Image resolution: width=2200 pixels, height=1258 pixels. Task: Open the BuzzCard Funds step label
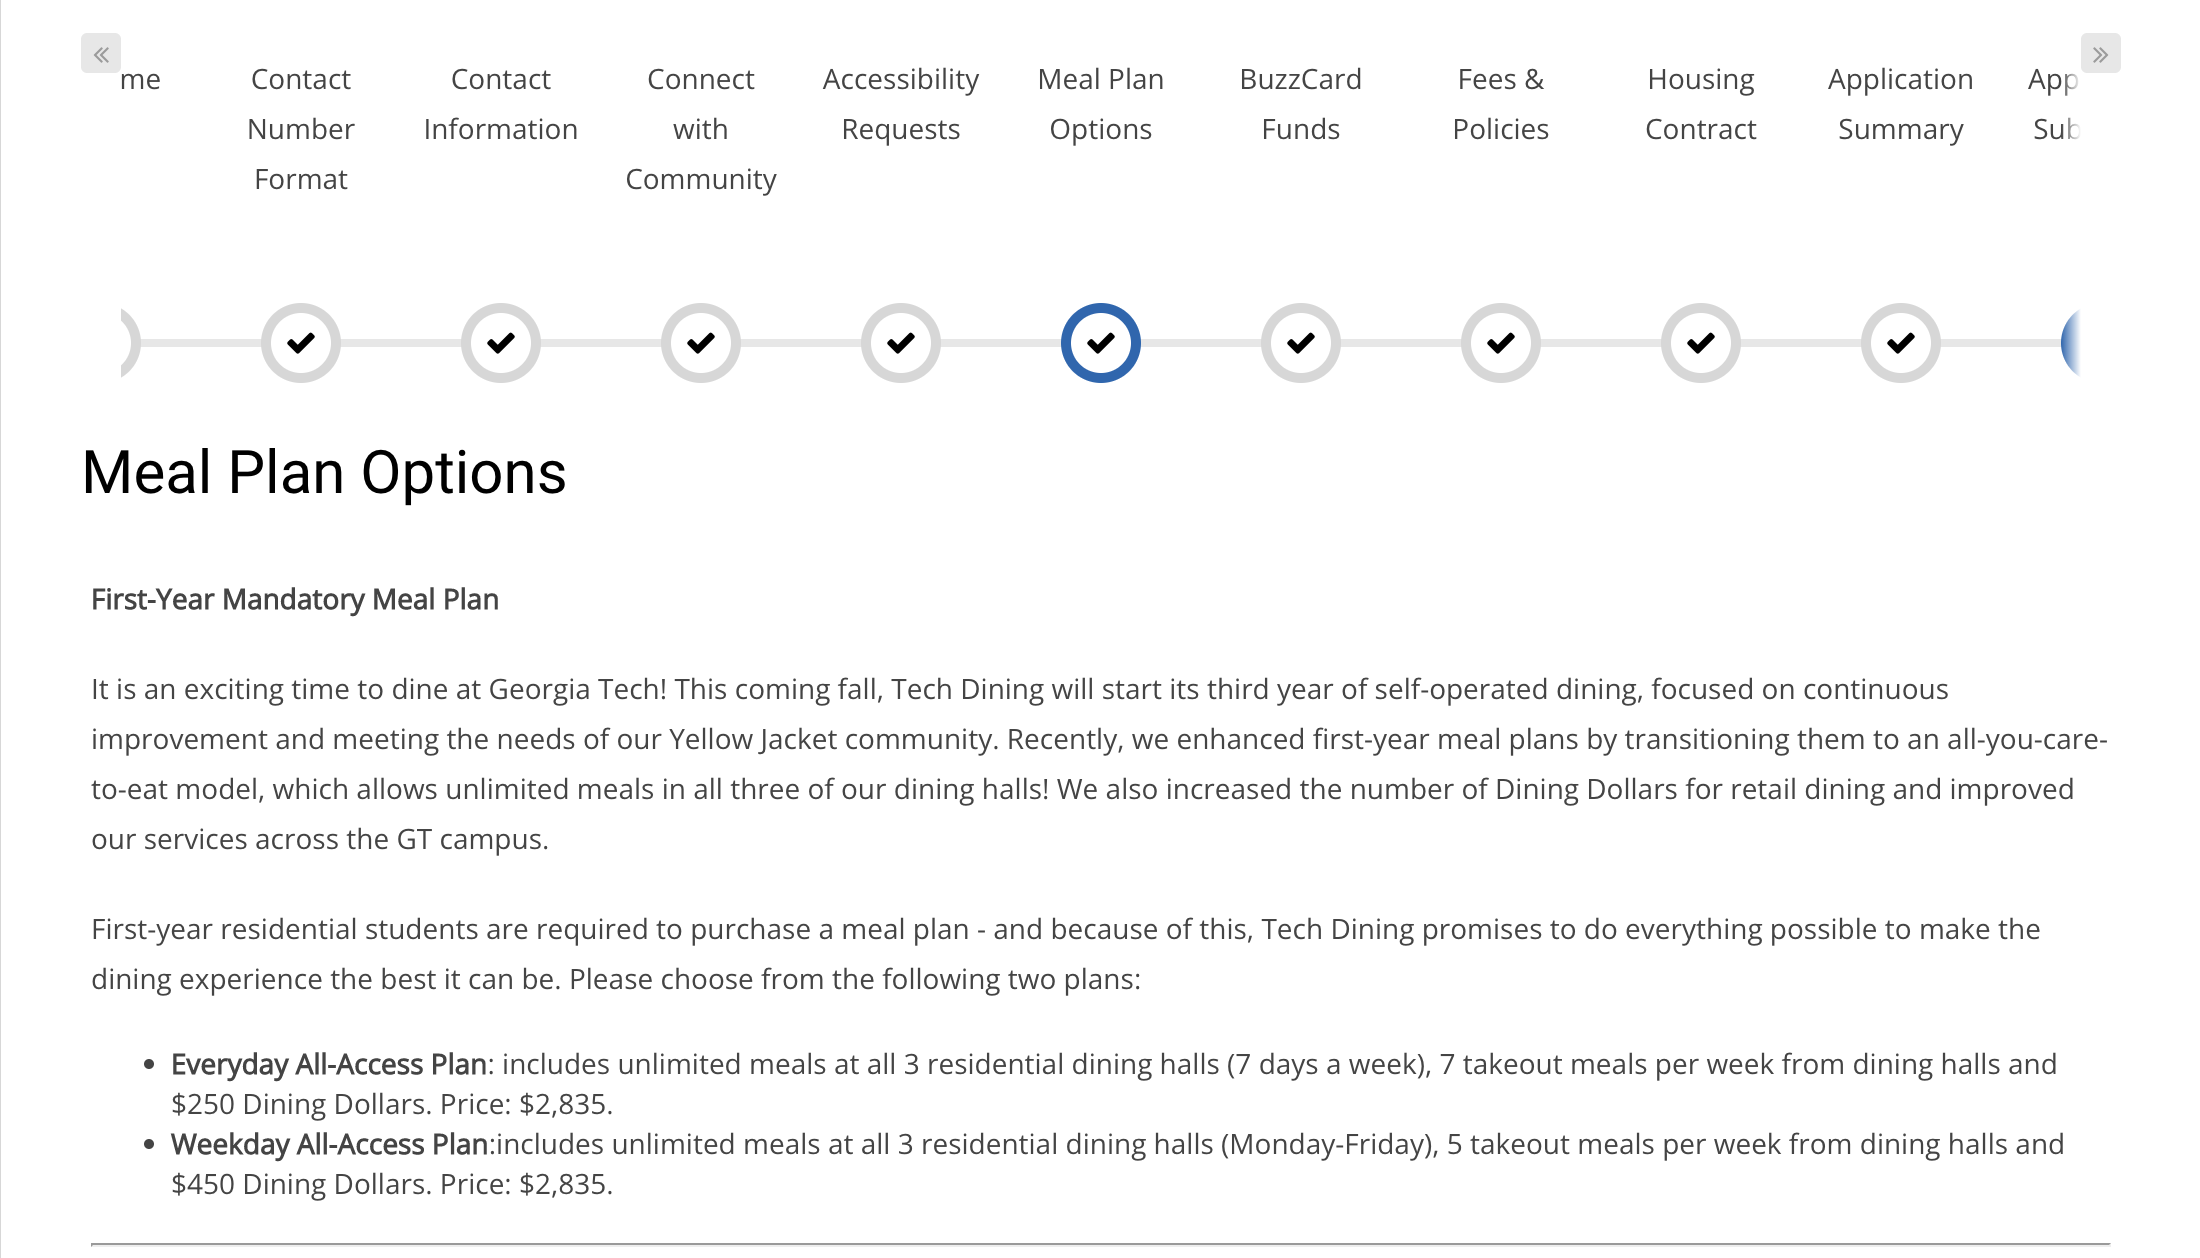(x=1300, y=104)
